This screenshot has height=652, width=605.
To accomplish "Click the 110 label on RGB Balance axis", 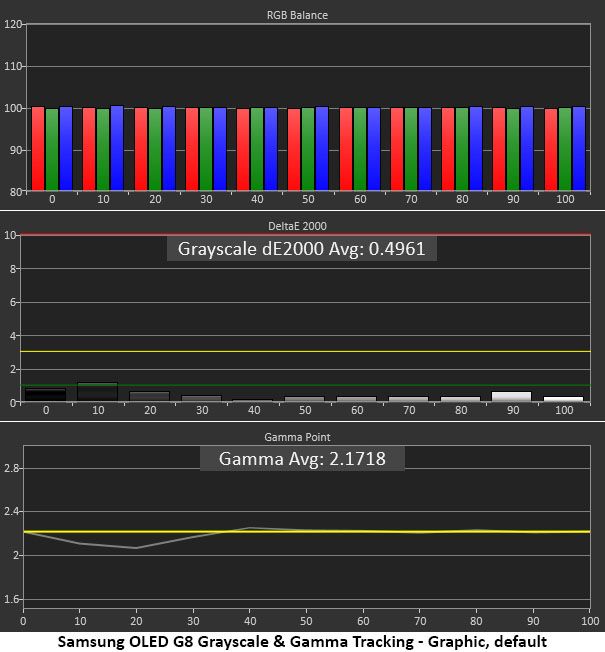I will [12, 66].
